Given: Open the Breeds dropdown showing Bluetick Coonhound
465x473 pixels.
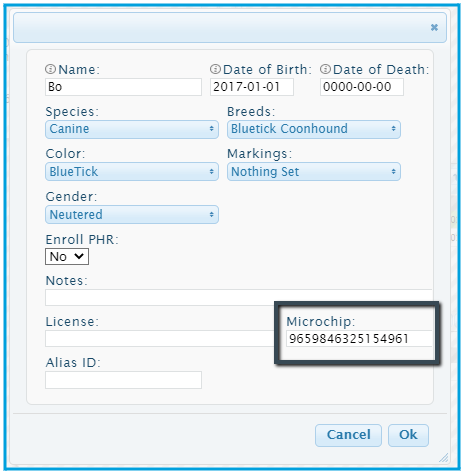Looking at the screenshot, I should (314, 129).
